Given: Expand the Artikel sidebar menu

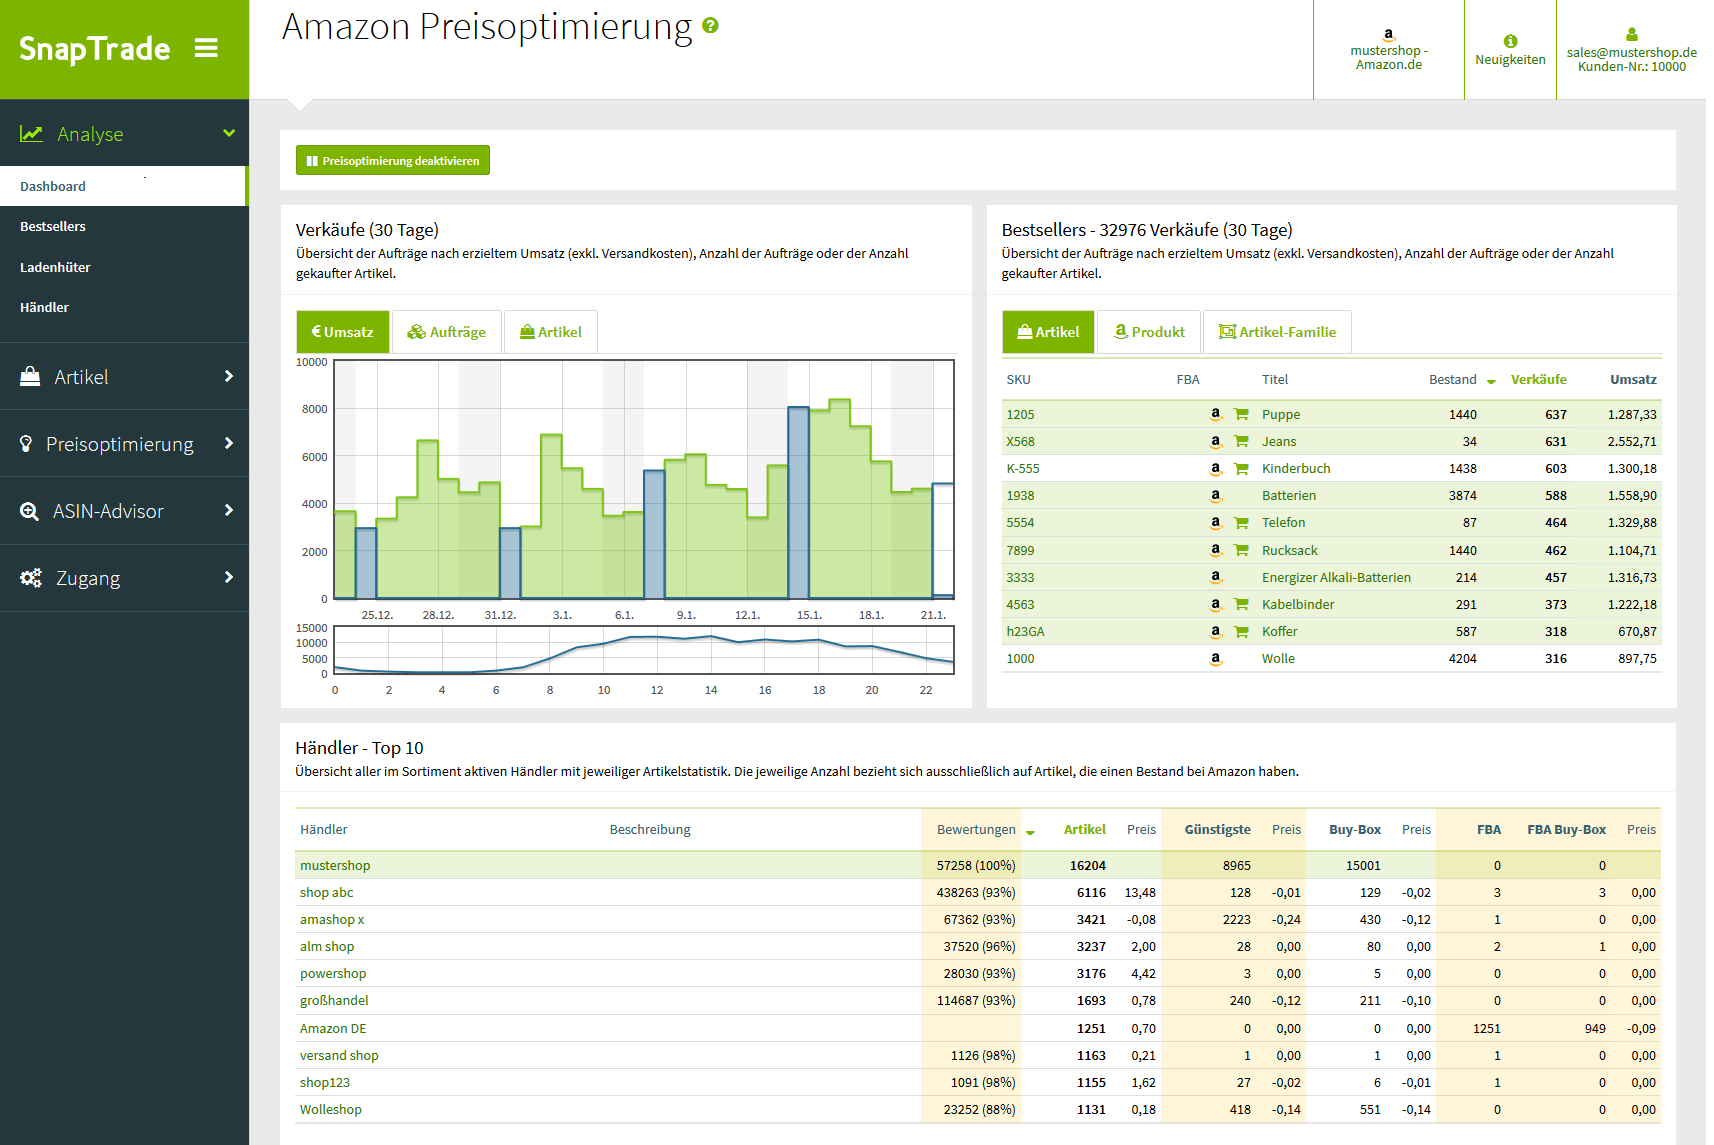Looking at the screenshot, I should click(x=229, y=377).
